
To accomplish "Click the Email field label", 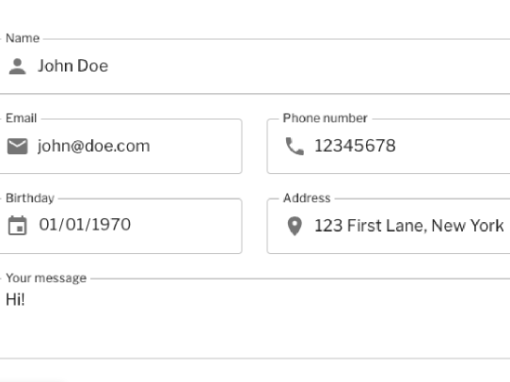I will [21, 118].
